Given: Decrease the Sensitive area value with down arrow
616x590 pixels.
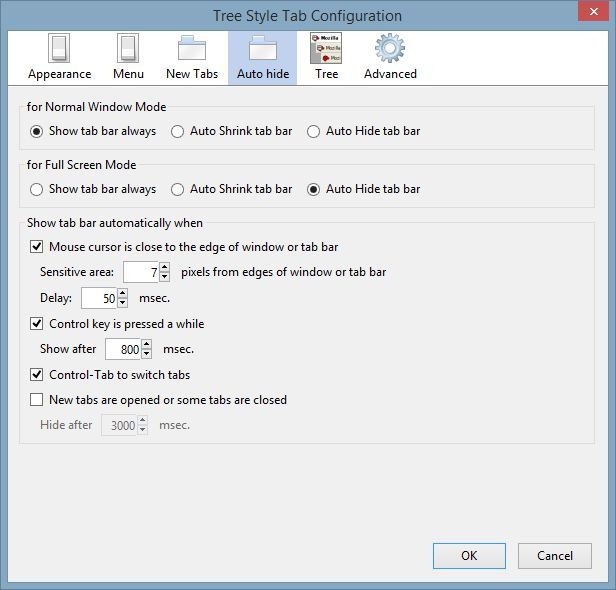Looking at the screenshot, I should click(x=165, y=277).
